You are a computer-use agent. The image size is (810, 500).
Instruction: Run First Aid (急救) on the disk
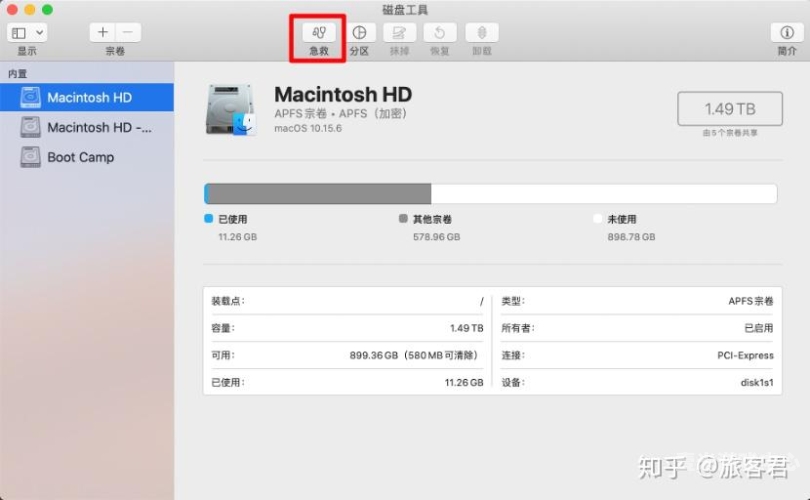[x=319, y=33]
